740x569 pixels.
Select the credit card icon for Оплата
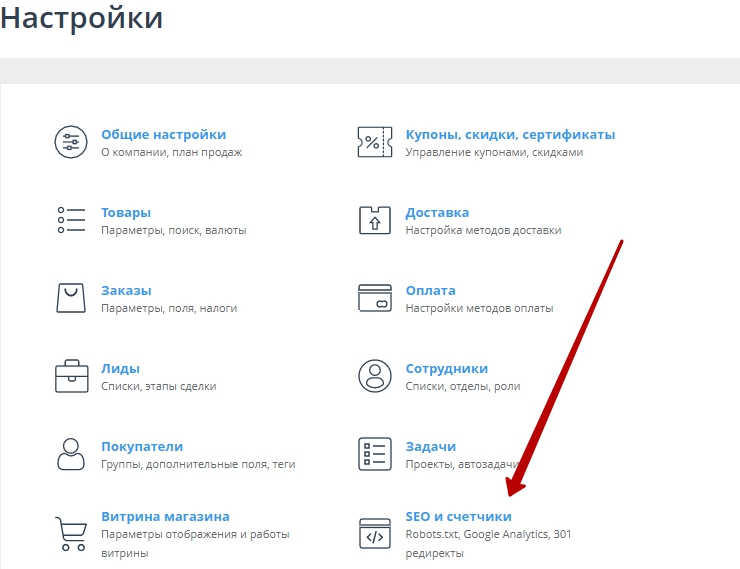375,298
